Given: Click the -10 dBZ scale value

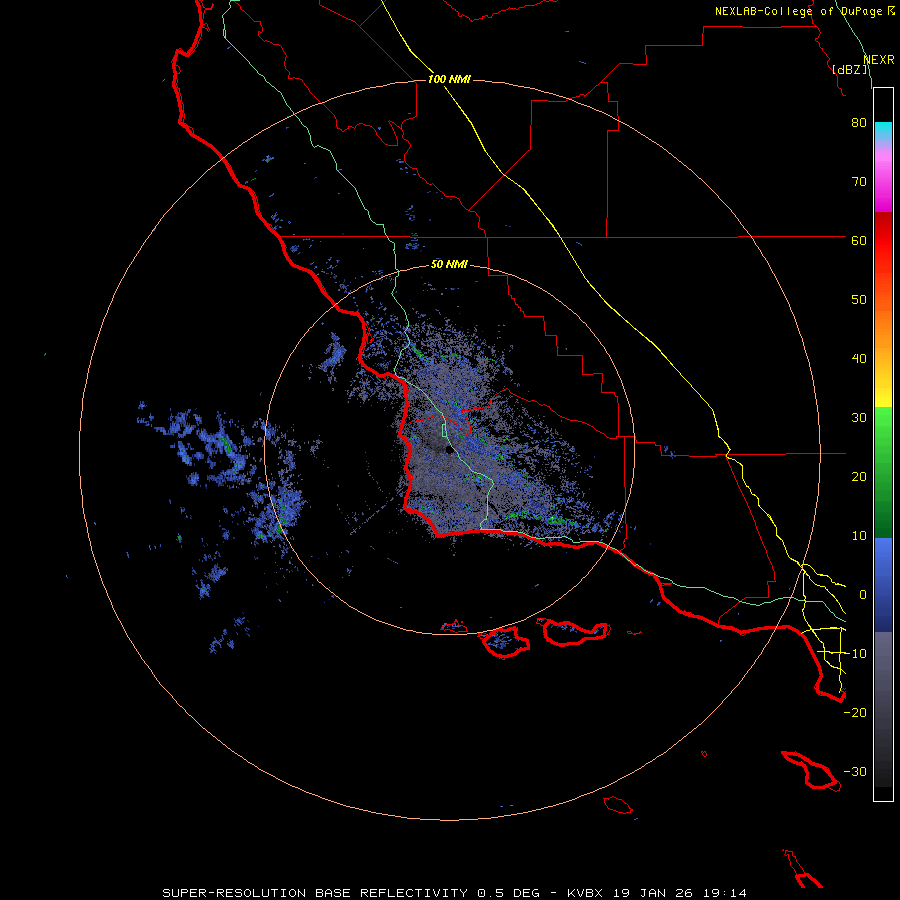Looking at the screenshot, I should tap(855, 654).
